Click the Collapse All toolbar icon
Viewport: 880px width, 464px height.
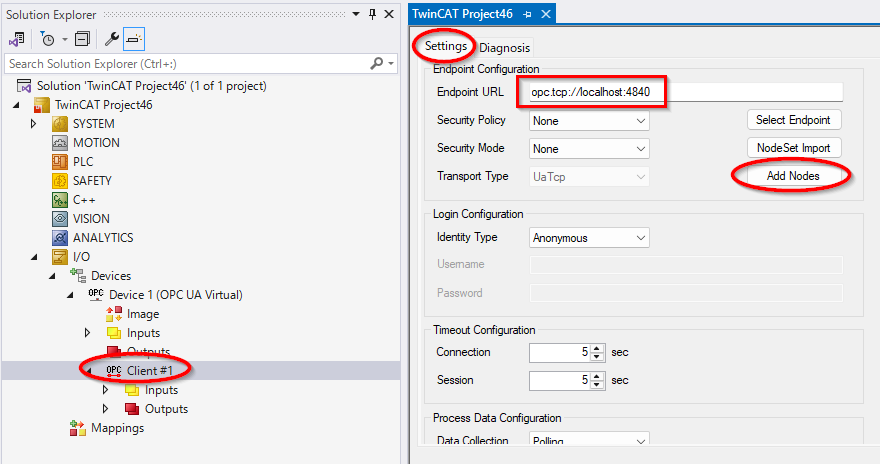82,39
